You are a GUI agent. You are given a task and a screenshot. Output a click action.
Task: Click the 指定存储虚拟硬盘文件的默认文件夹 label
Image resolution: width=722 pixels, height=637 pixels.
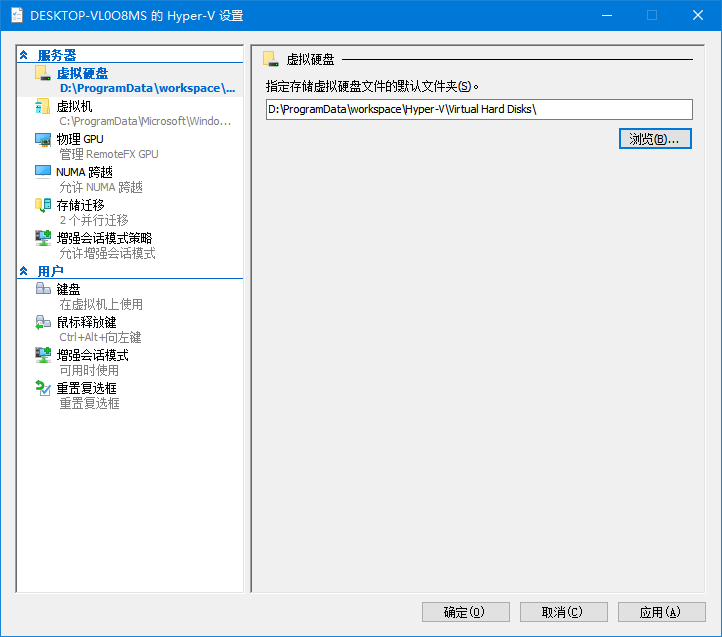[372, 86]
